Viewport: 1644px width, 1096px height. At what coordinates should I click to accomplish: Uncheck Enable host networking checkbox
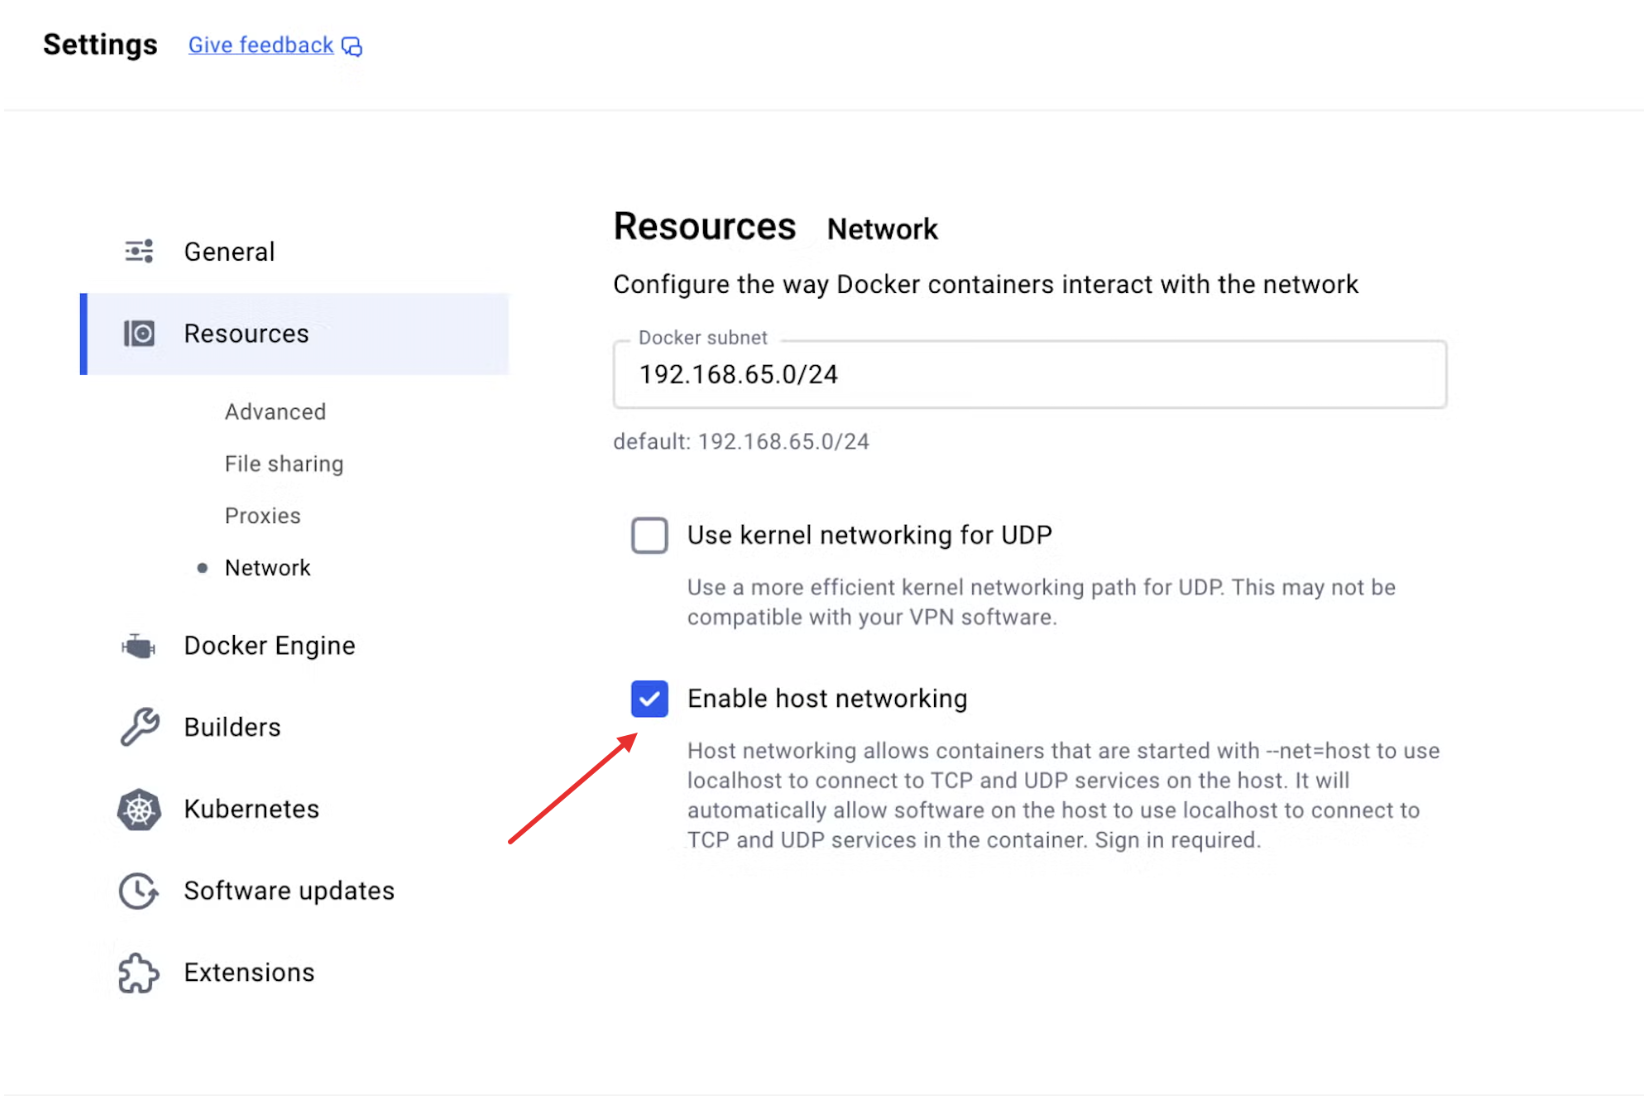[650, 699]
